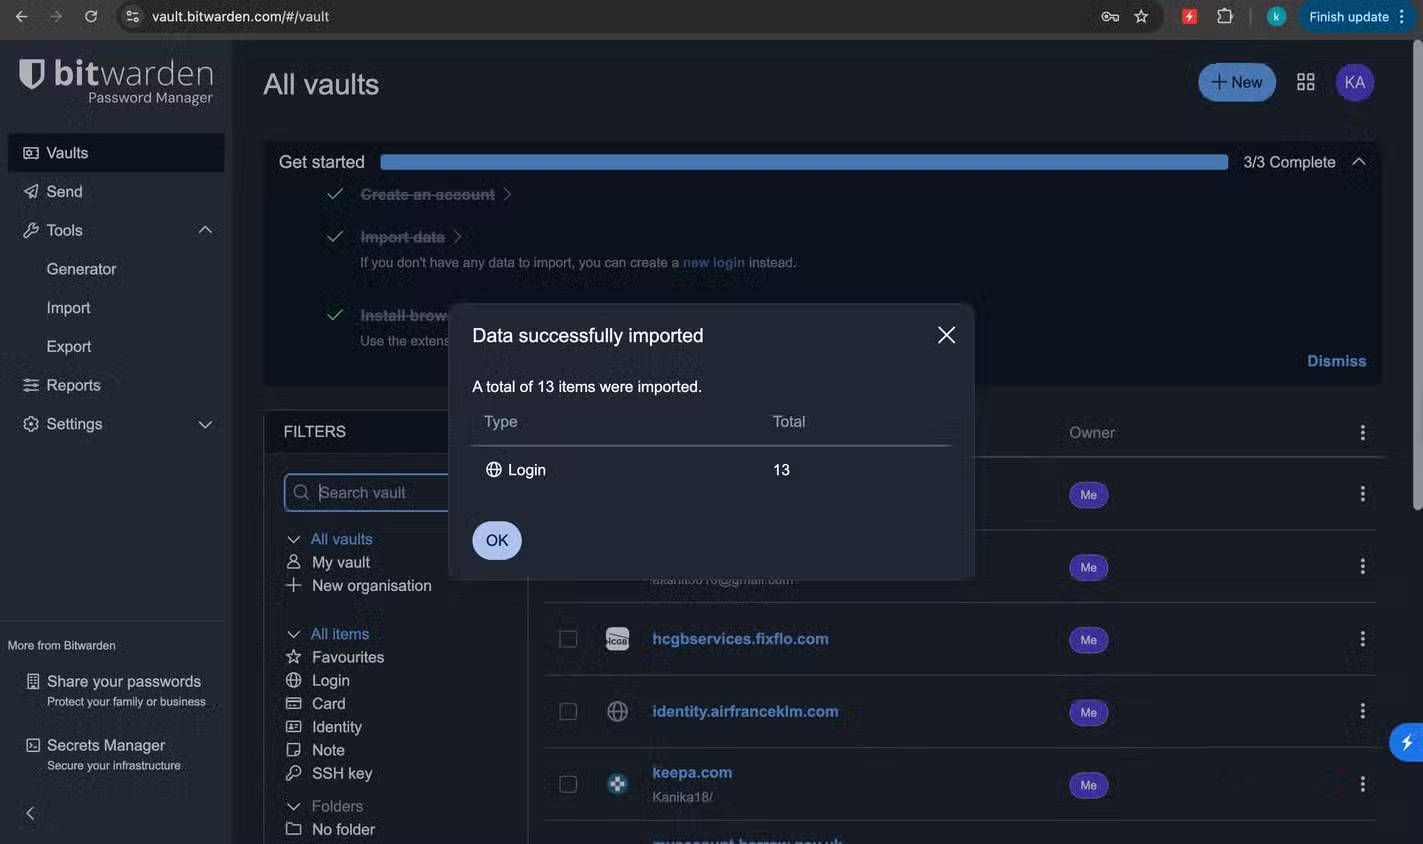The width and height of the screenshot is (1423, 844).
Task: Filter items by SSH key type
Action: 341,773
